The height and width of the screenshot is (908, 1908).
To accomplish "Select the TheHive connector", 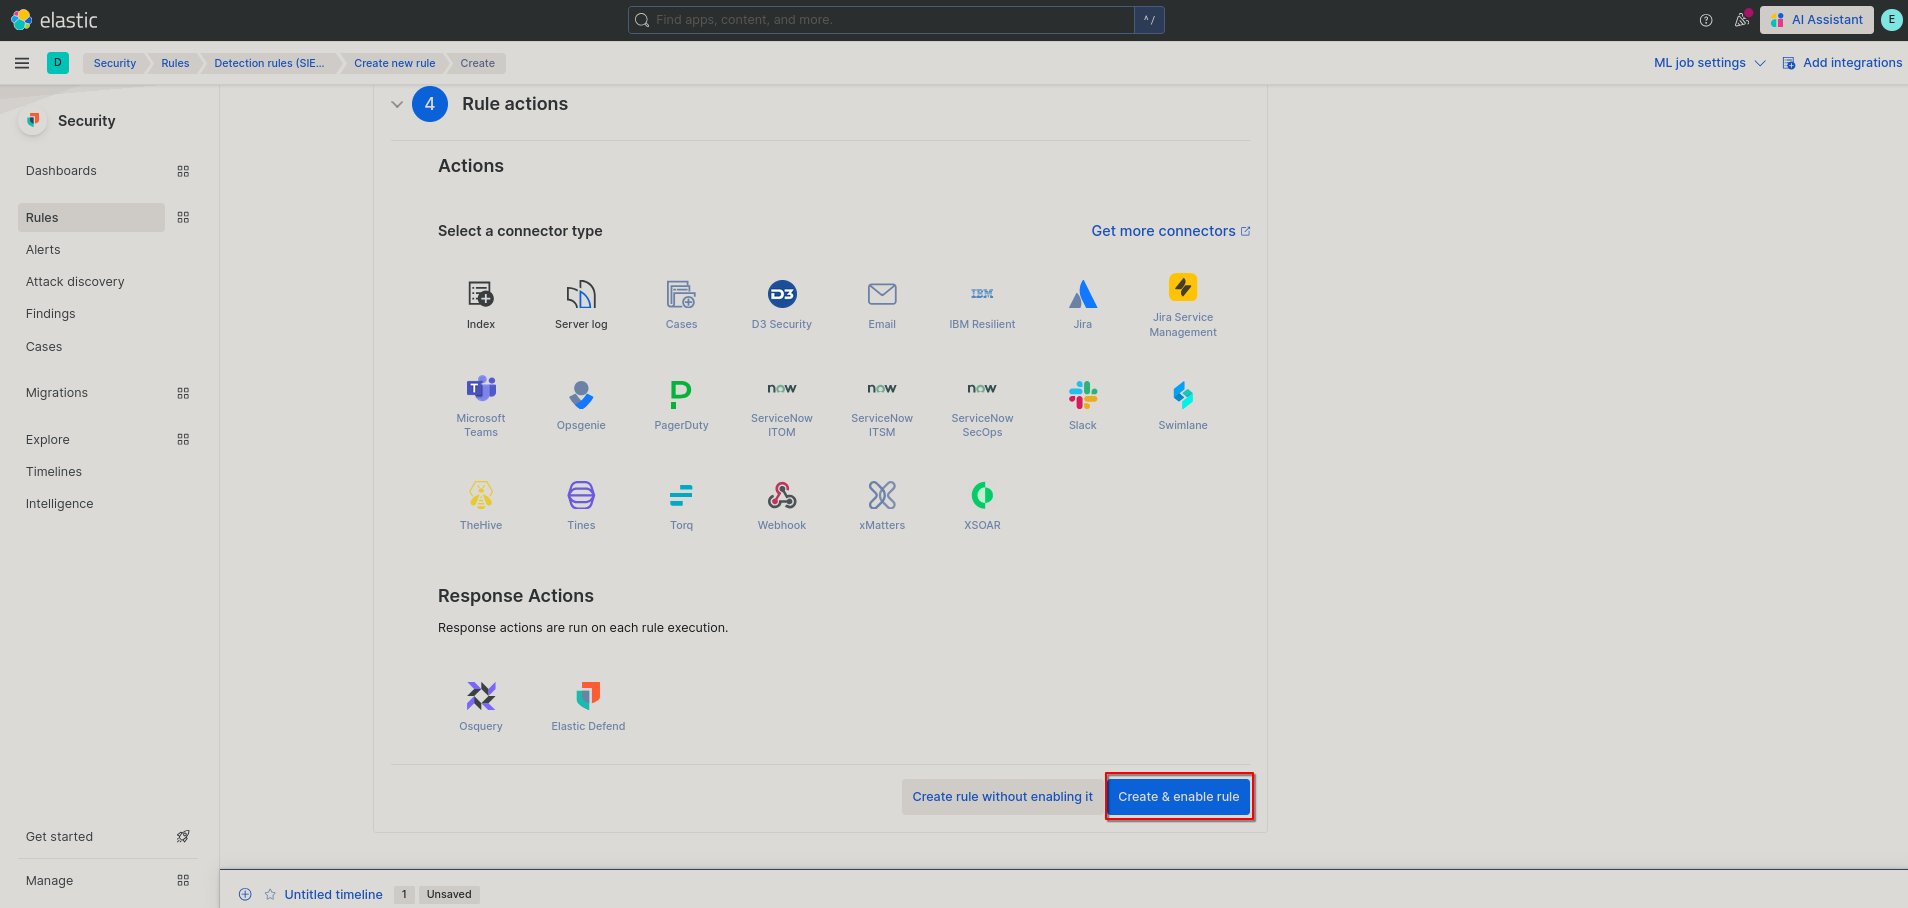I will (481, 505).
